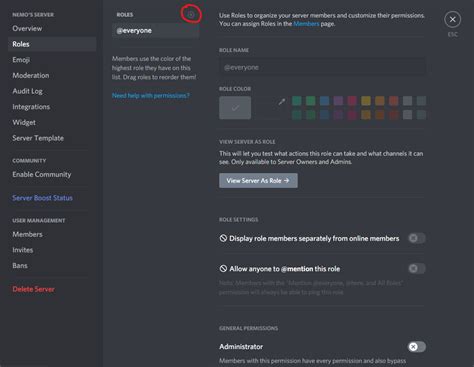
Task: Choose the bright red color swatch
Action: [x=394, y=101]
